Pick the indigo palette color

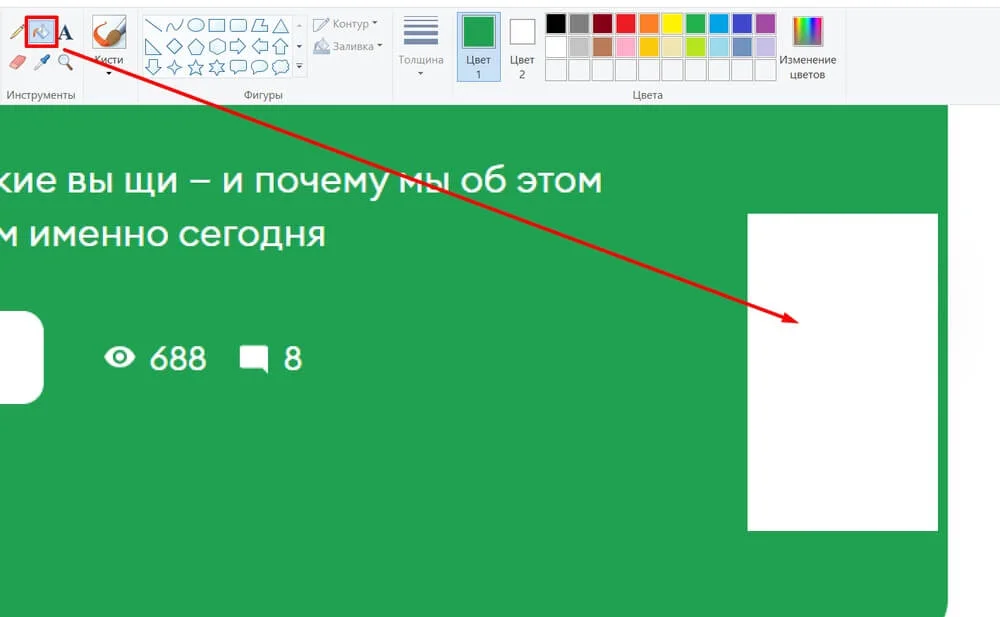coord(742,24)
